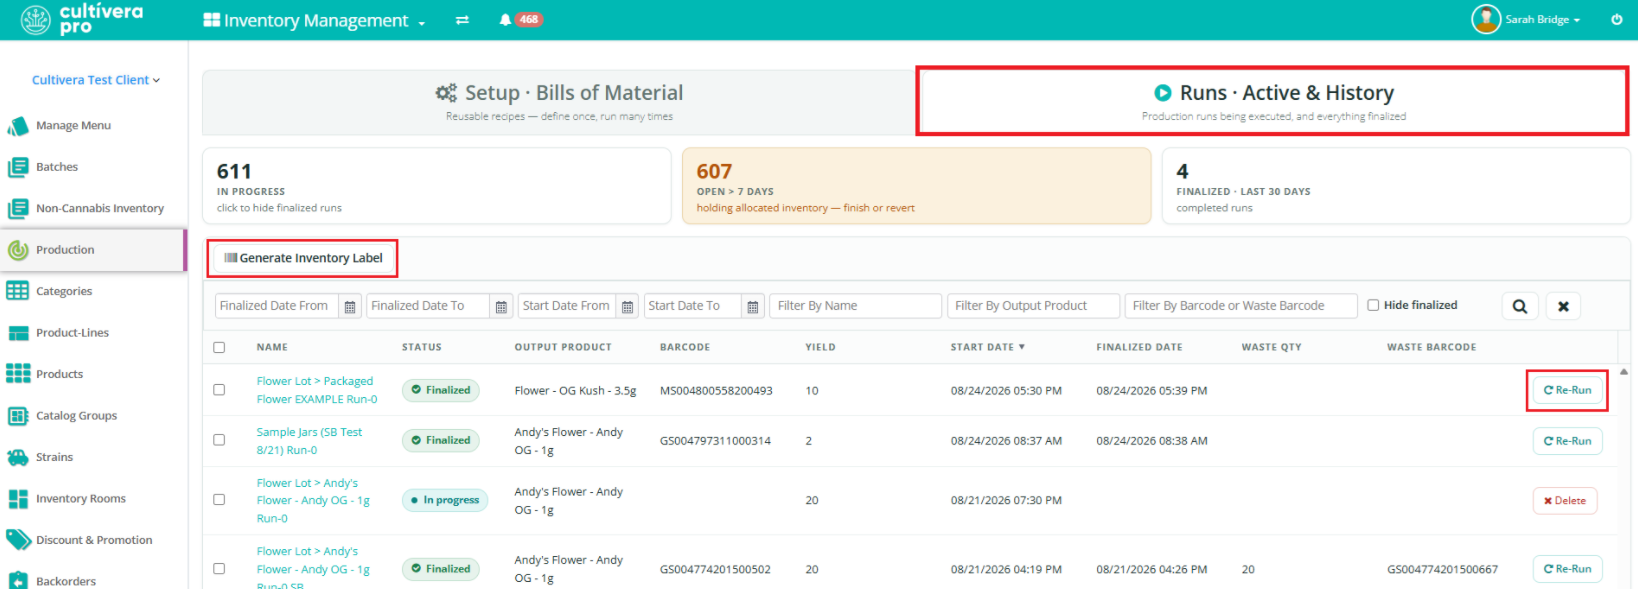Click waste barcode GS004774201500667
This screenshot has width=1638, height=589.
[x=1442, y=570]
